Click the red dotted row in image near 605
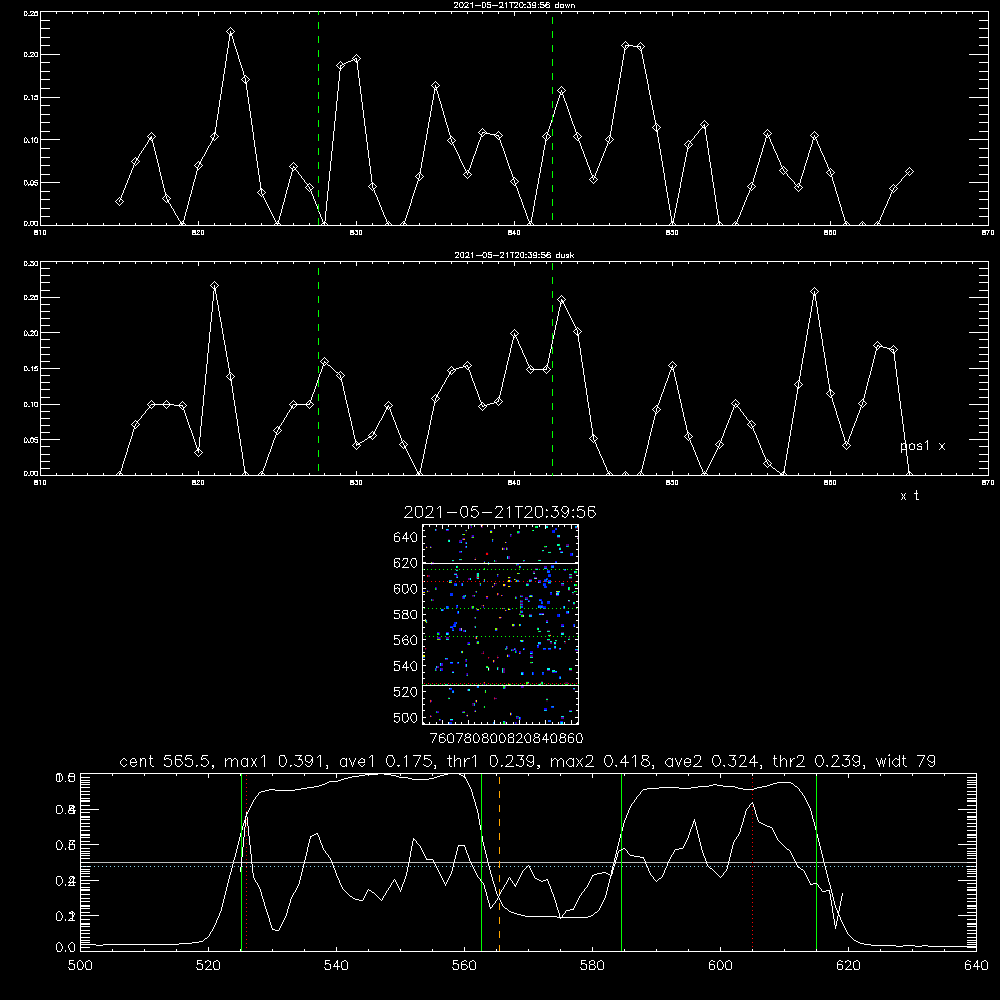The image size is (1000, 1000). pyautogui.click(x=500, y=582)
